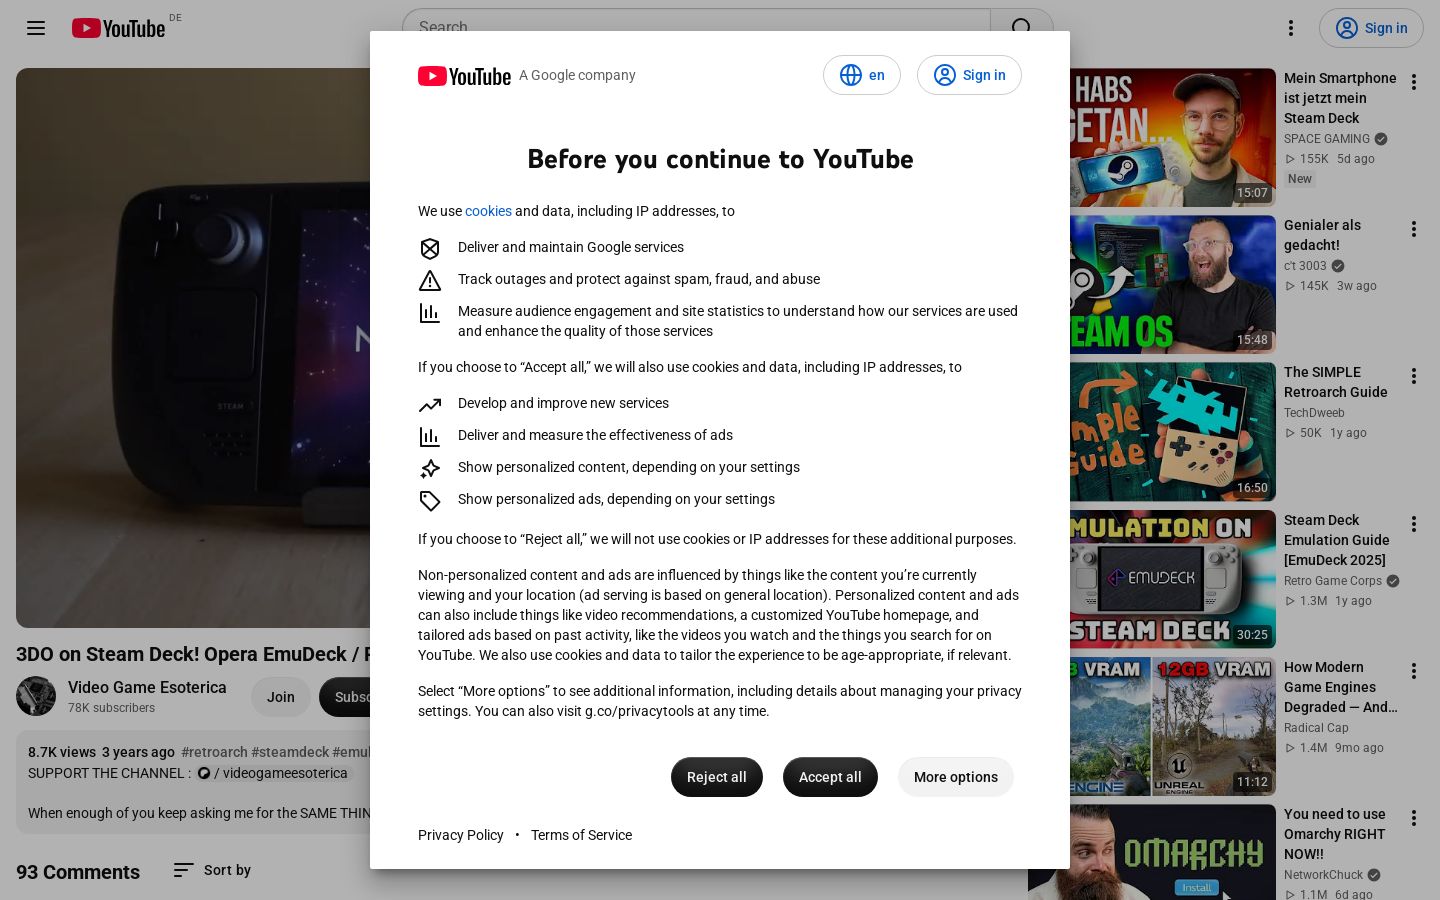Change language with the en selector

click(x=862, y=75)
